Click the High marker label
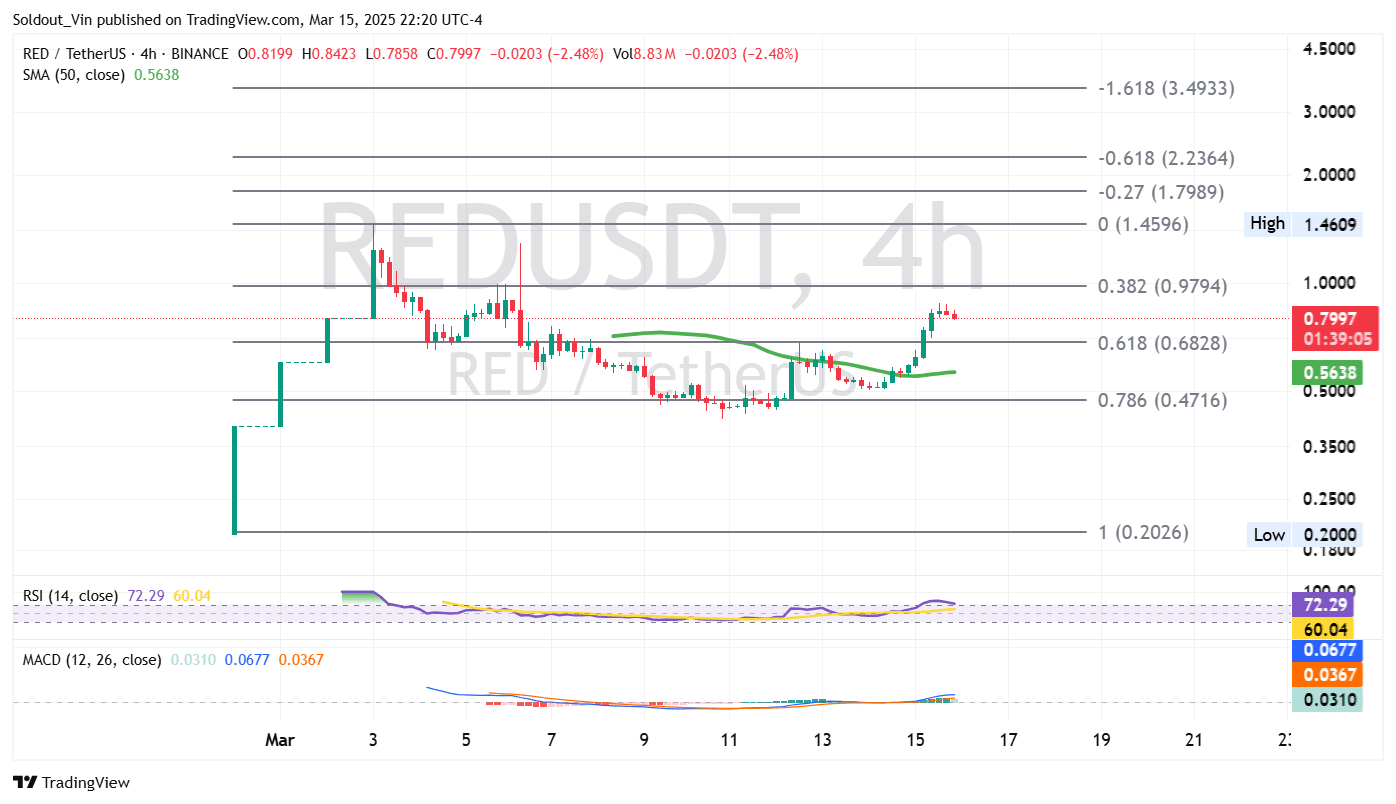The height and width of the screenshot is (804, 1396). pyautogui.click(x=1267, y=223)
